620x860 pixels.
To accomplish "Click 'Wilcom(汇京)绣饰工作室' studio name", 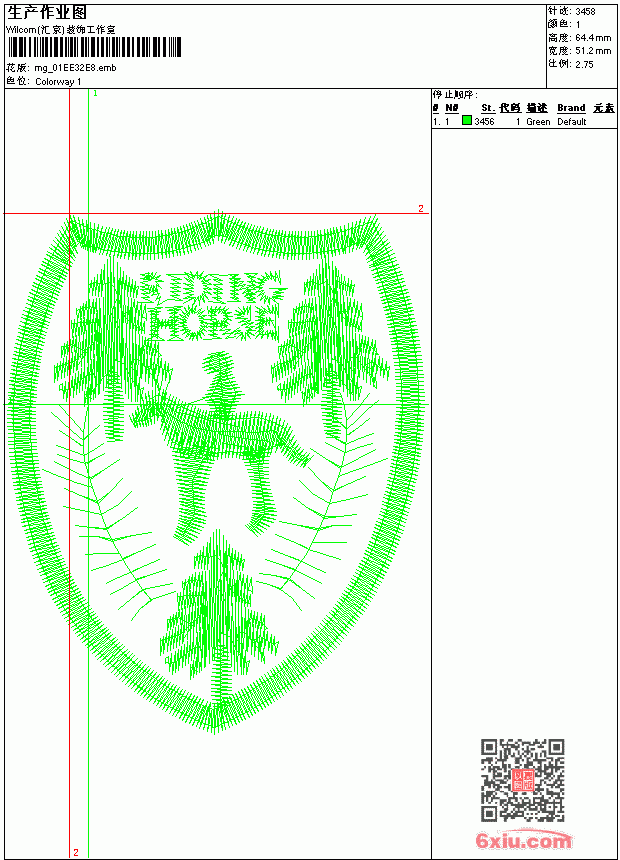I will pos(61,30).
